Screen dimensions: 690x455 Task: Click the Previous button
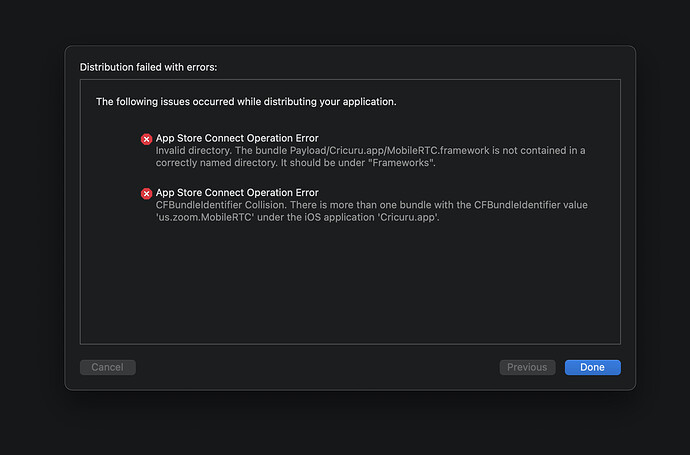527,367
